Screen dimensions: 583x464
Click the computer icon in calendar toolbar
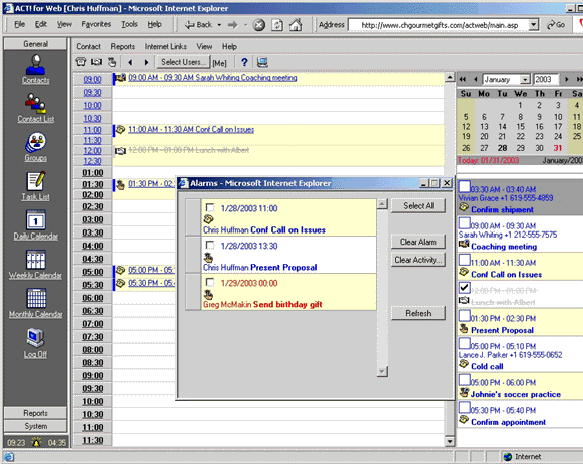(x=262, y=62)
